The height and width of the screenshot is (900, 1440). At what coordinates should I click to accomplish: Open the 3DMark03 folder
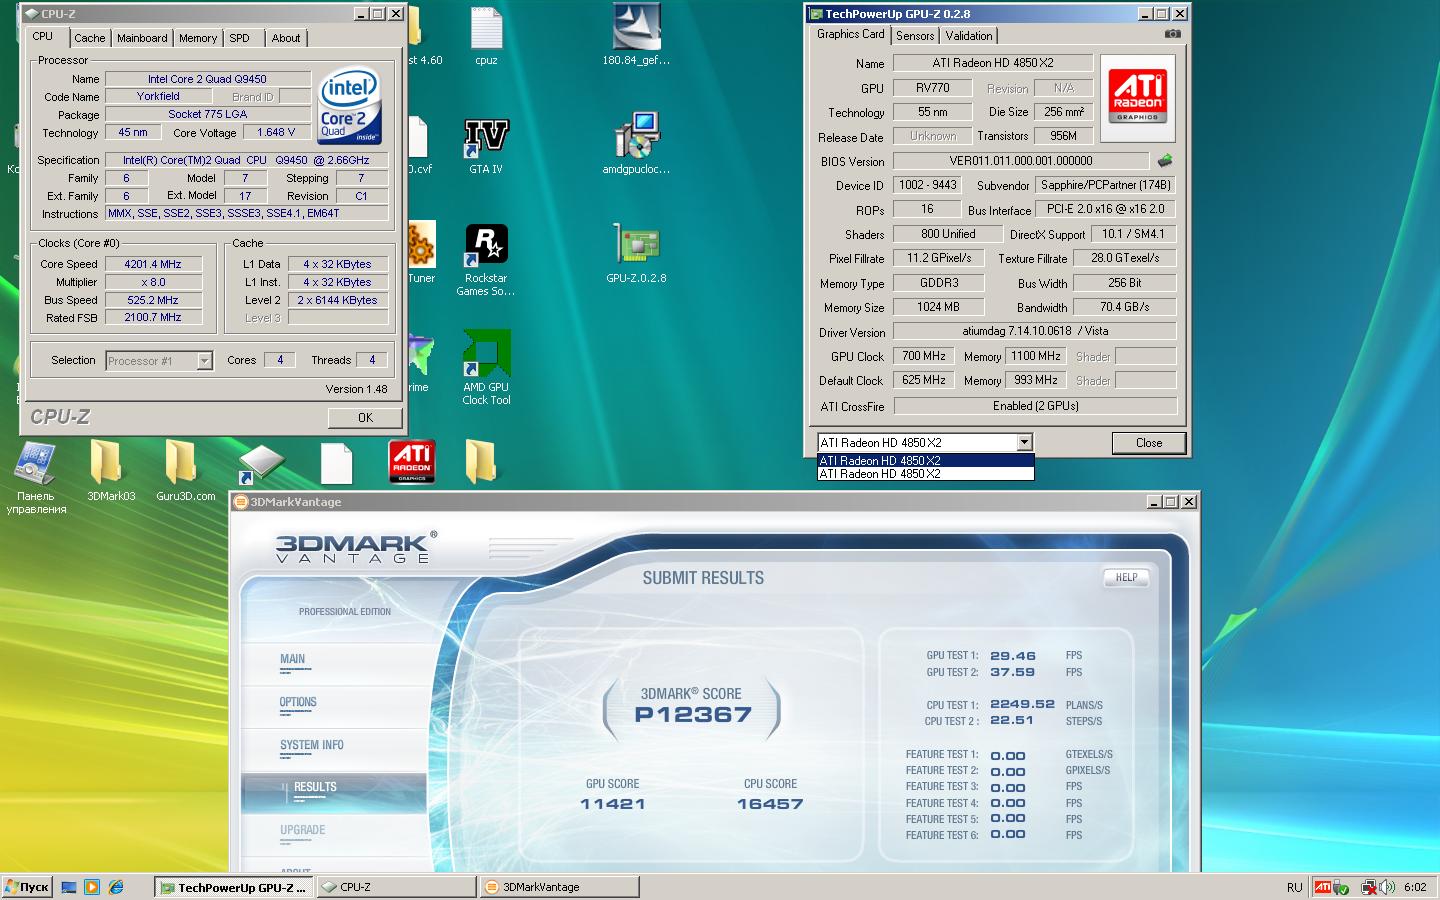tap(110, 469)
